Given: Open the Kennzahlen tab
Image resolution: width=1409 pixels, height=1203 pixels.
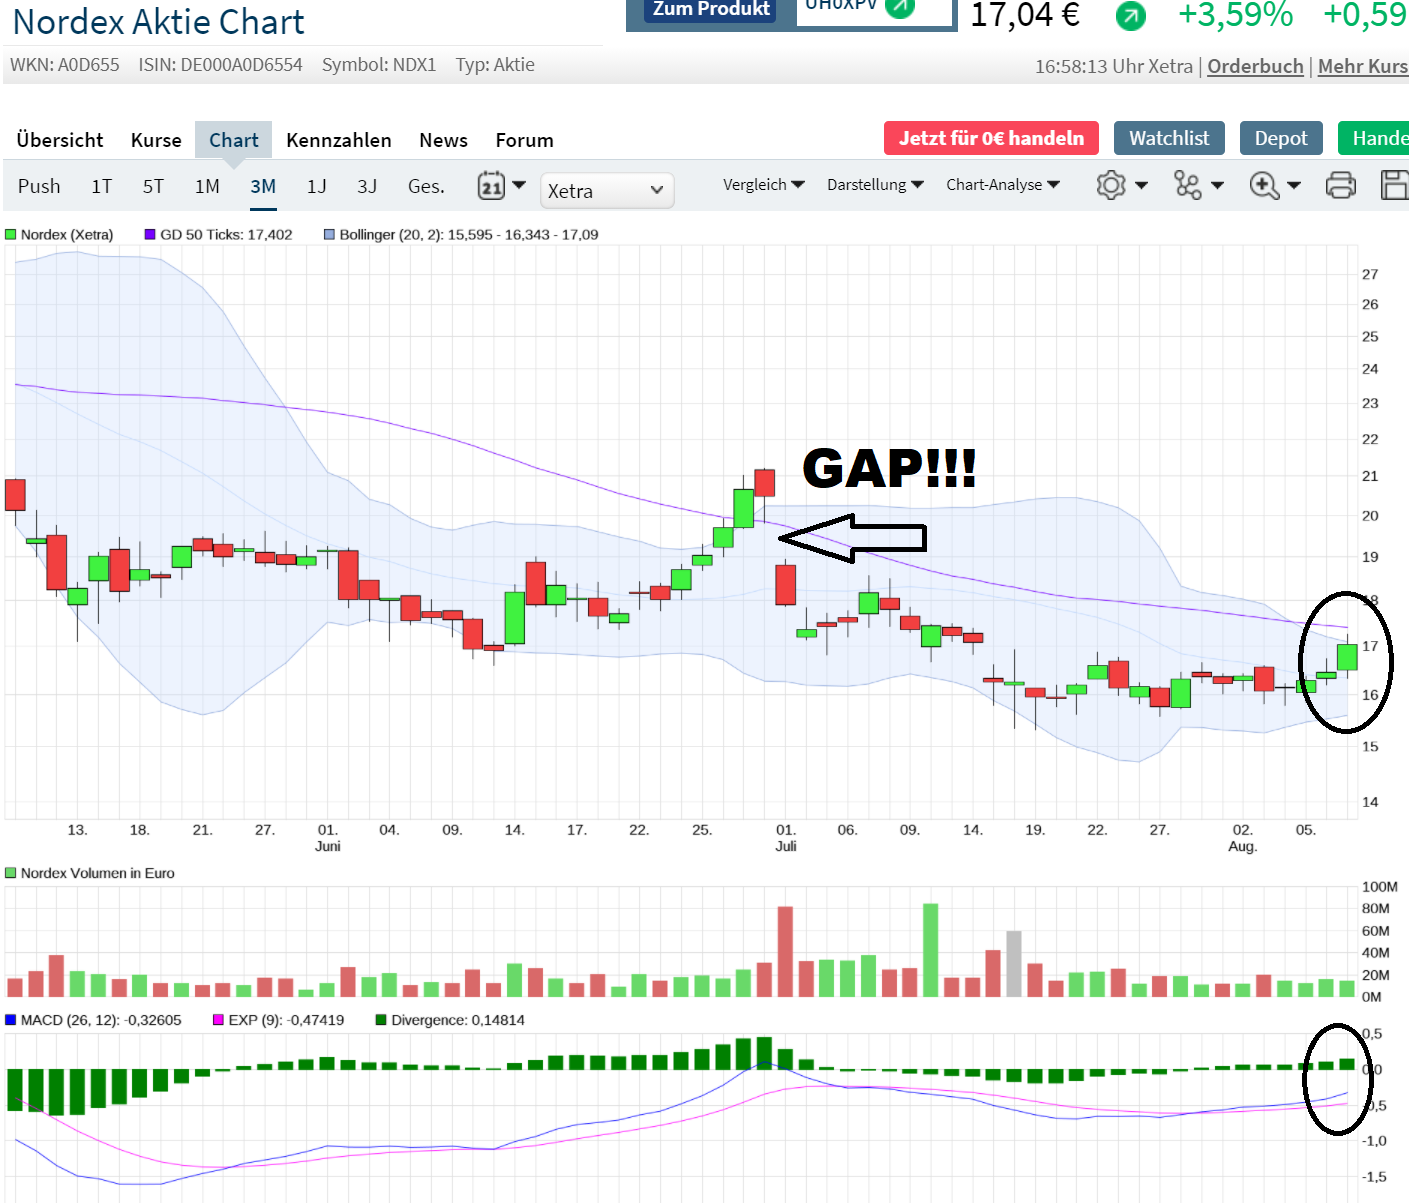Looking at the screenshot, I should (x=339, y=140).
